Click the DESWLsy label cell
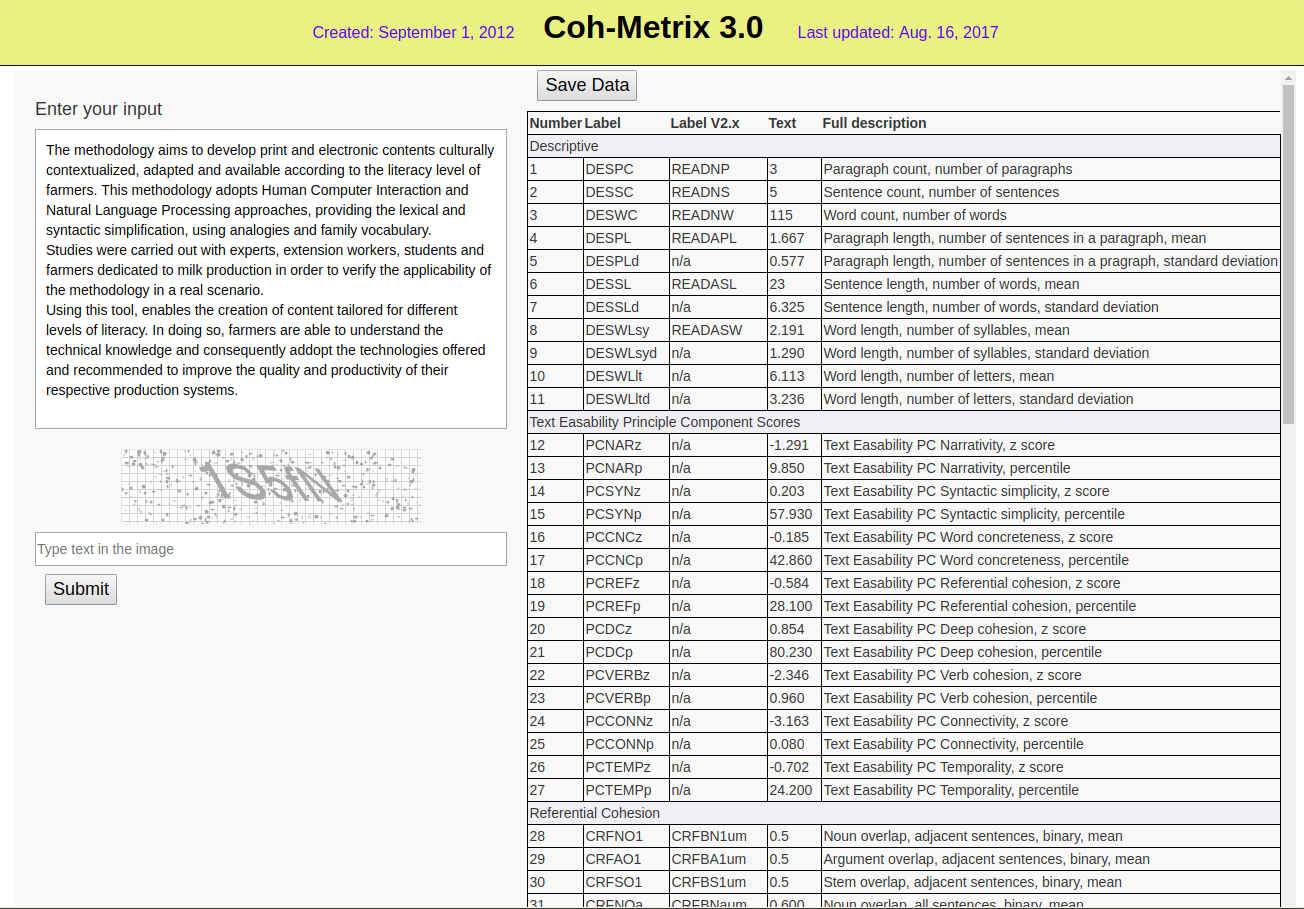 click(626, 330)
